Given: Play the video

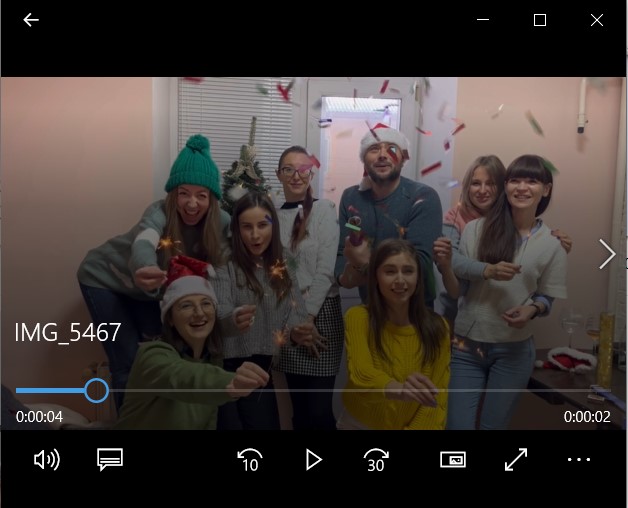Looking at the screenshot, I should (x=314, y=460).
